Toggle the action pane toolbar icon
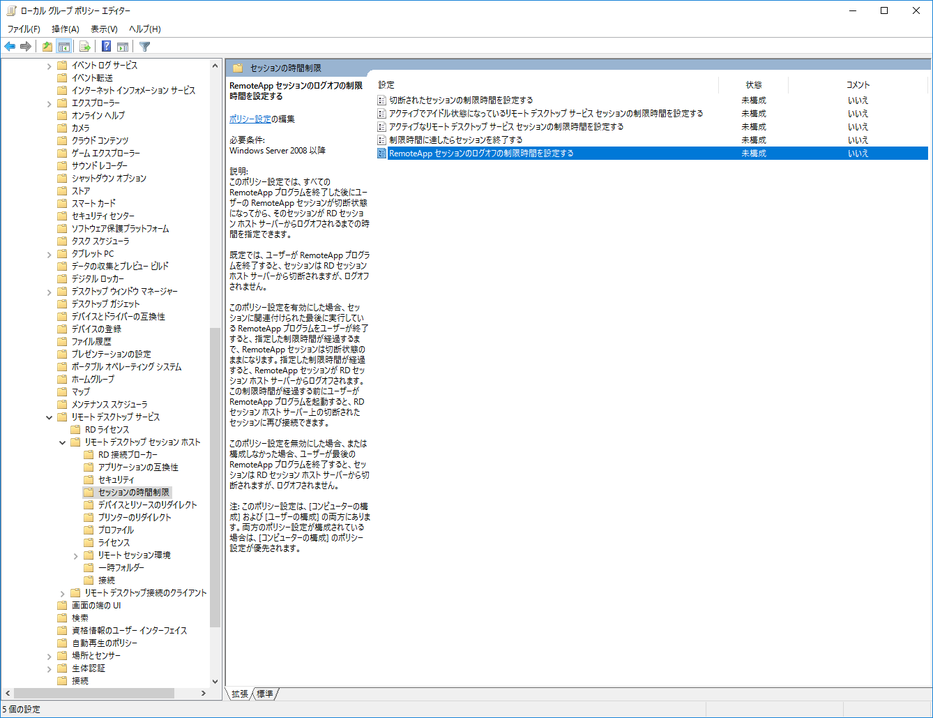 click(x=123, y=46)
